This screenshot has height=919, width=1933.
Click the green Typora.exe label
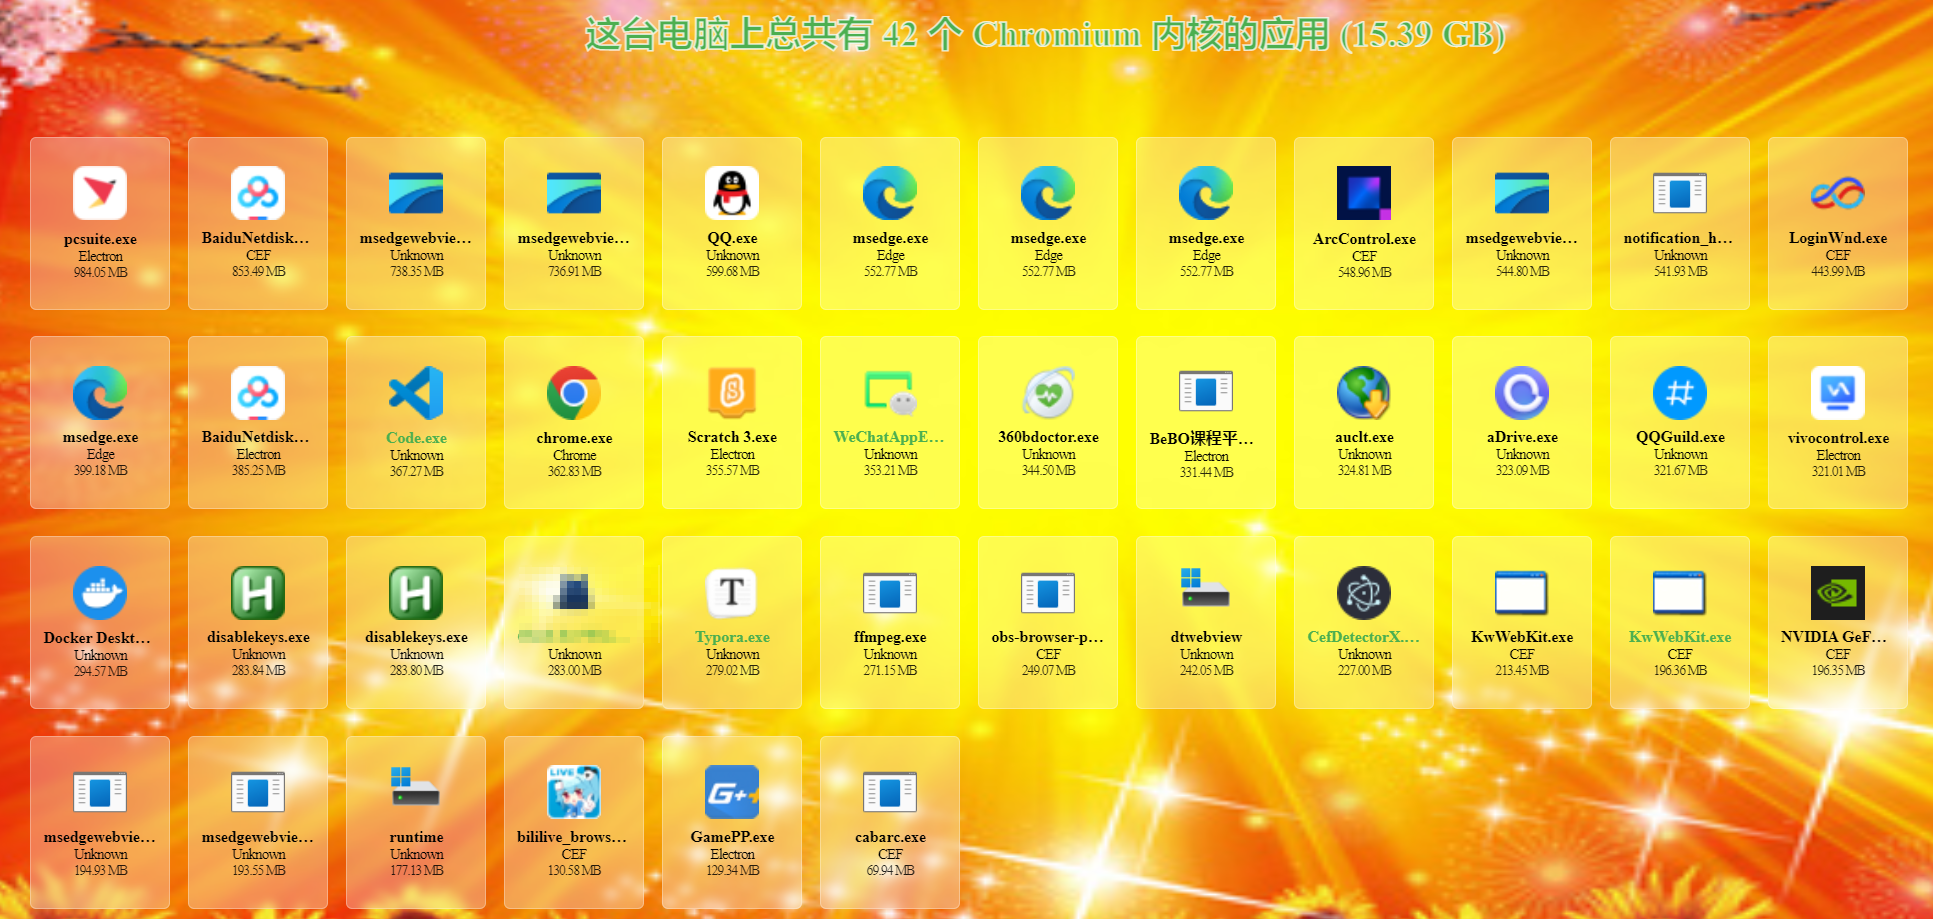732,637
